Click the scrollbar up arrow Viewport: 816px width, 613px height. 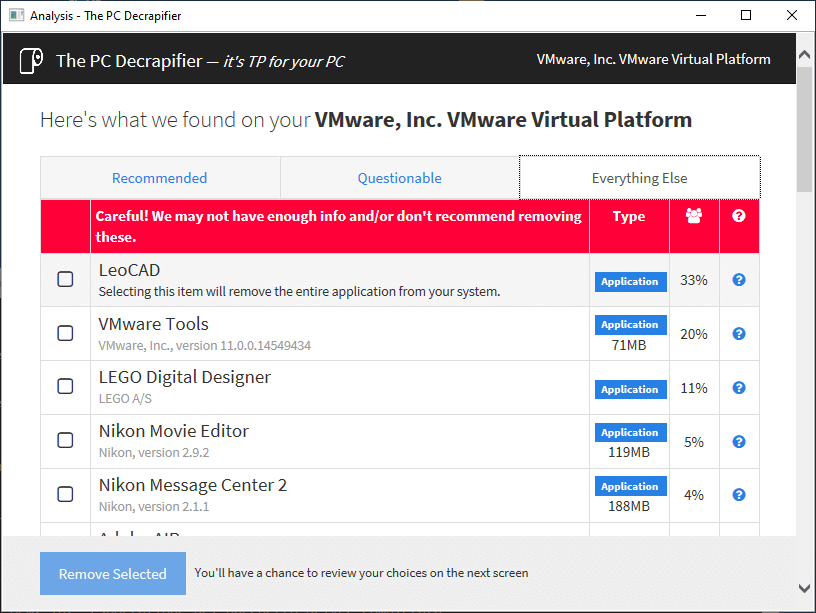click(804, 54)
